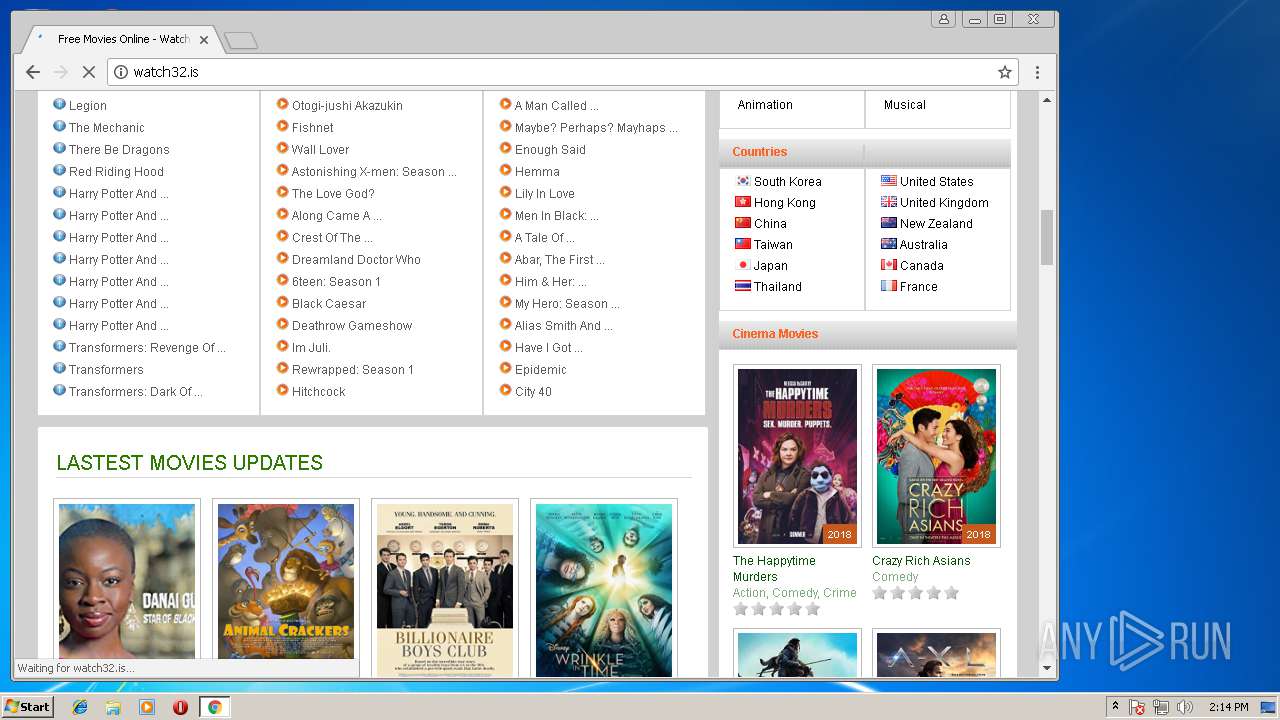Click the South Korea flag icon
This screenshot has height=720, width=1280.
pos(743,181)
